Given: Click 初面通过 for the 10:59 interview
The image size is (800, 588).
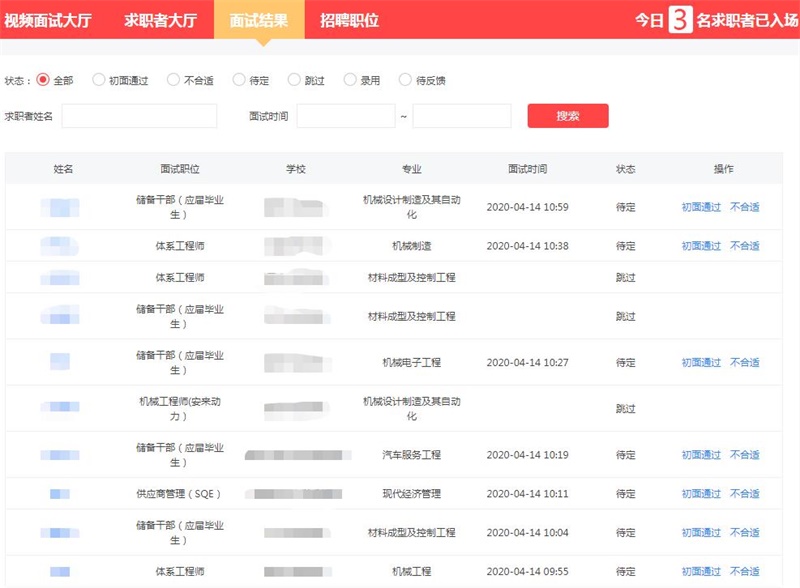Looking at the screenshot, I should click(701, 207).
